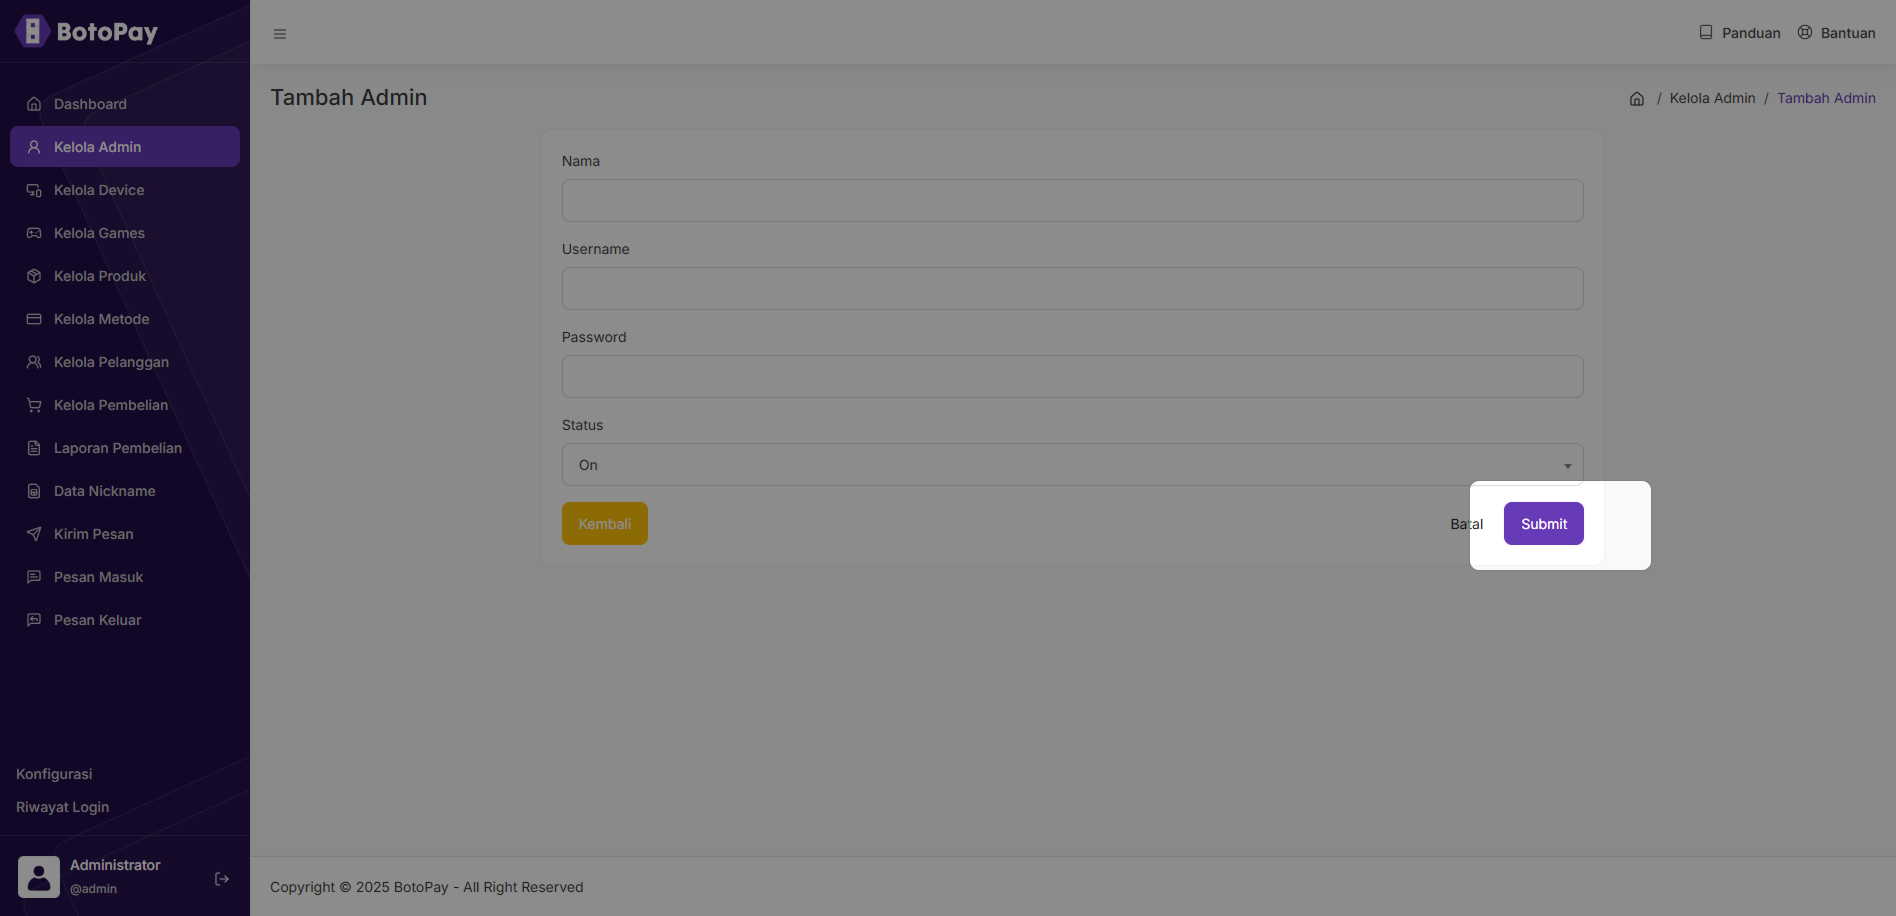Viewport: 1896px width, 916px height.
Task: Open the Bantuan help icon
Action: pos(1805,32)
